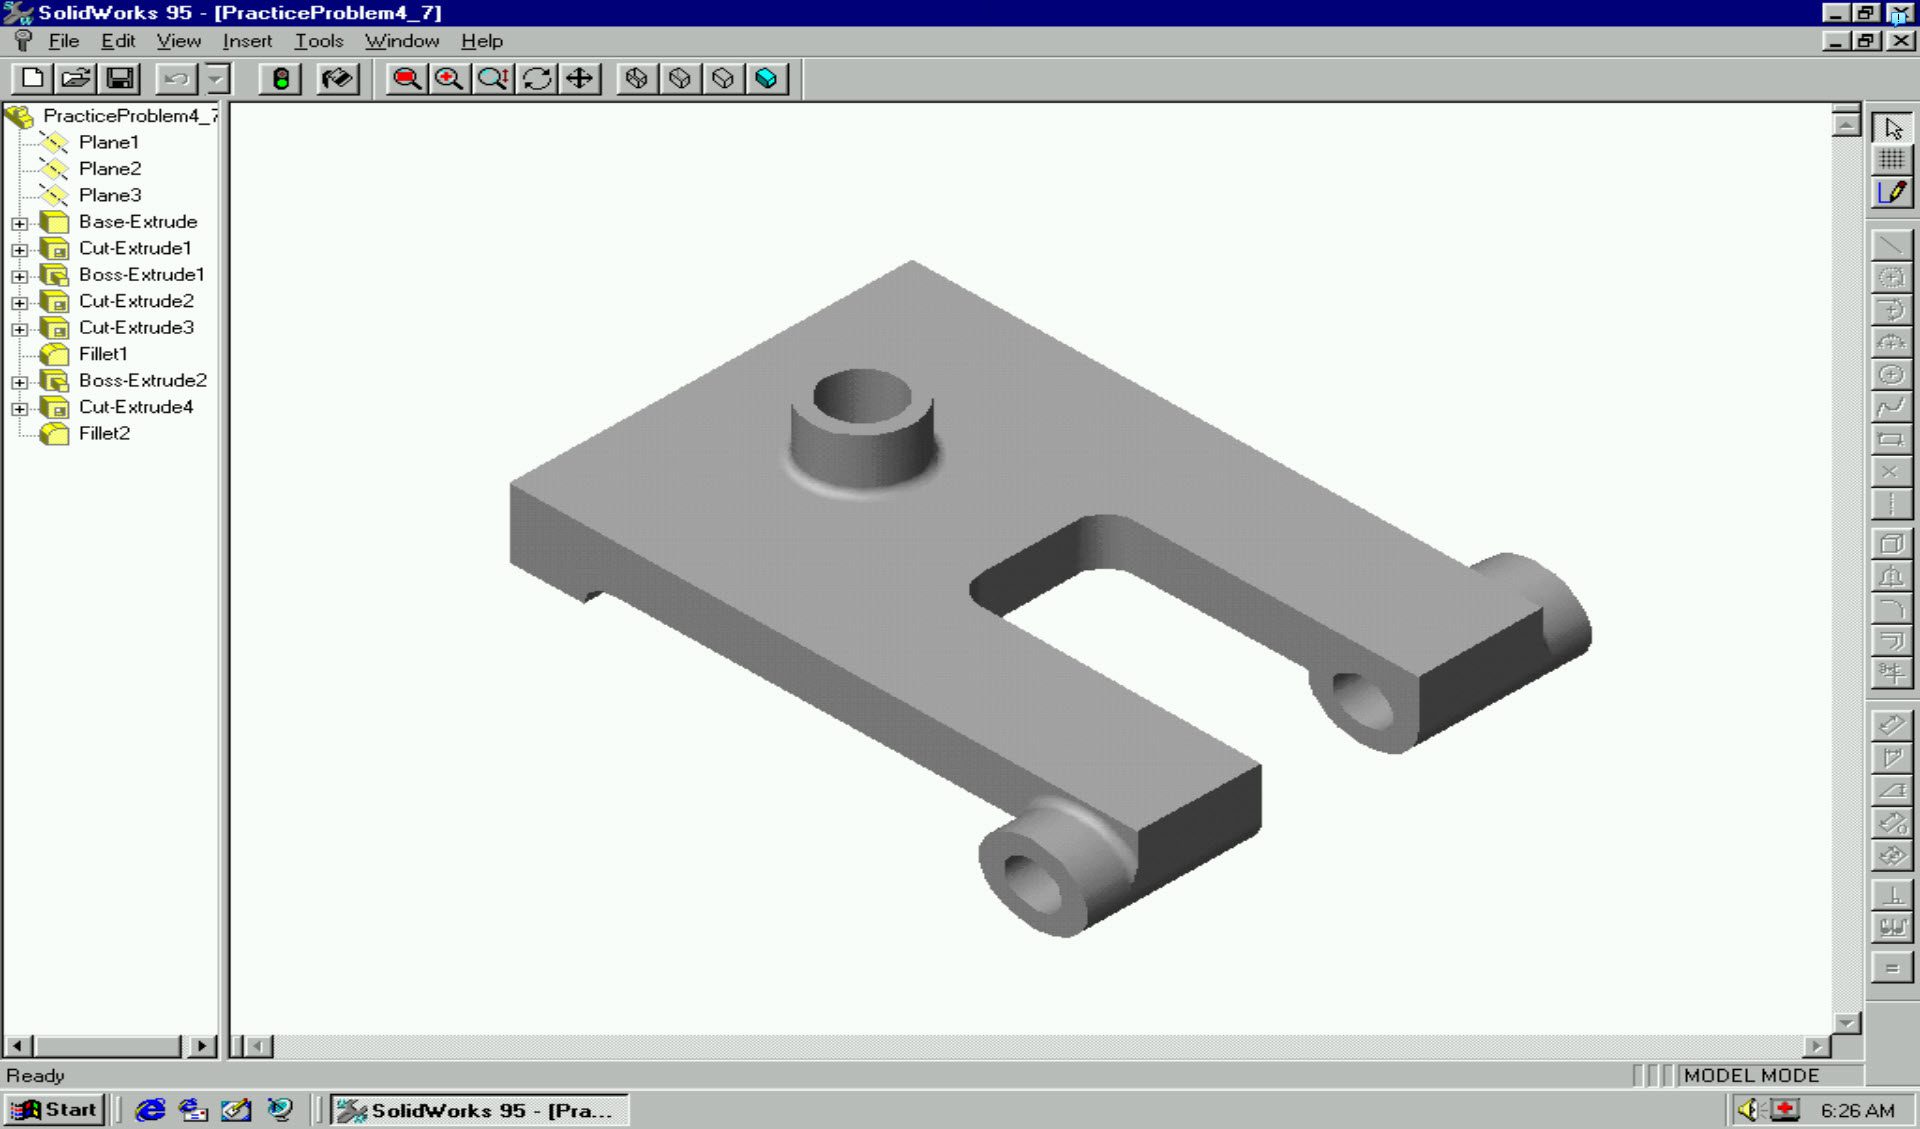Viewport: 1920px width, 1129px height.
Task: Select the arrow Select tool
Action: pyautogui.click(x=1893, y=128)
